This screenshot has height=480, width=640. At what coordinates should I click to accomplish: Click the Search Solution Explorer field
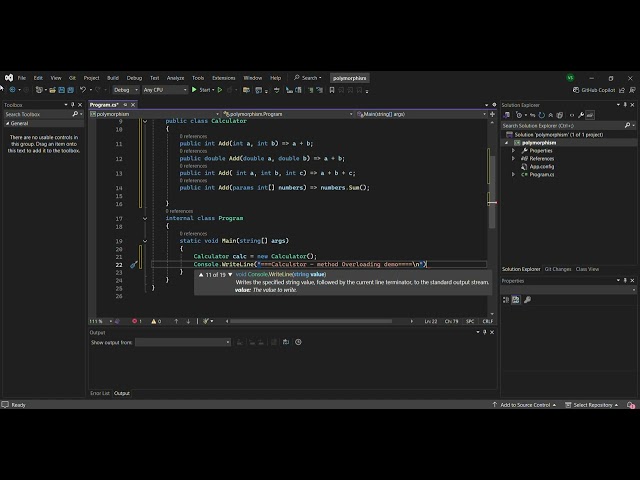[568, 126]
